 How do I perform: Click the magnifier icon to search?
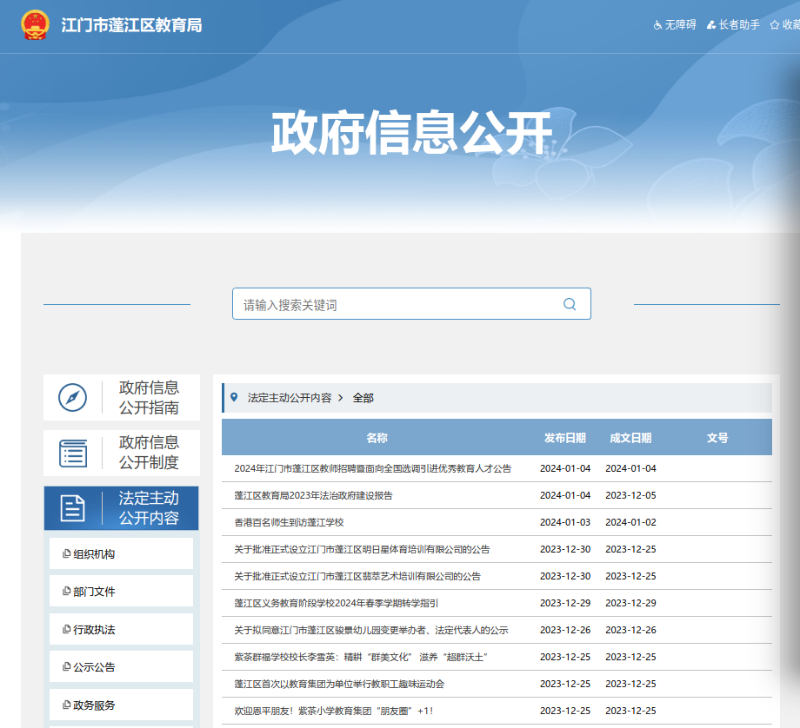569,304
